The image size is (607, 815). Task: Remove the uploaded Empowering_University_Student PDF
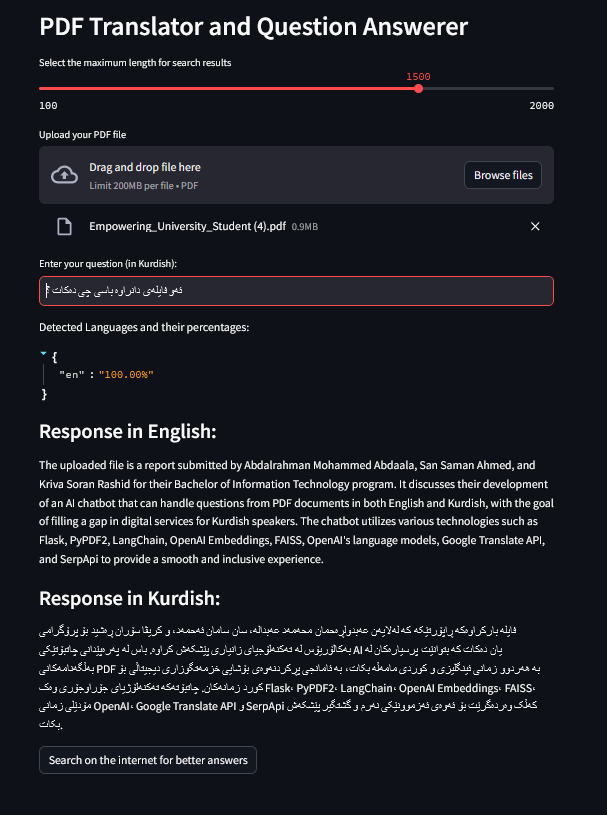(535, 227)
